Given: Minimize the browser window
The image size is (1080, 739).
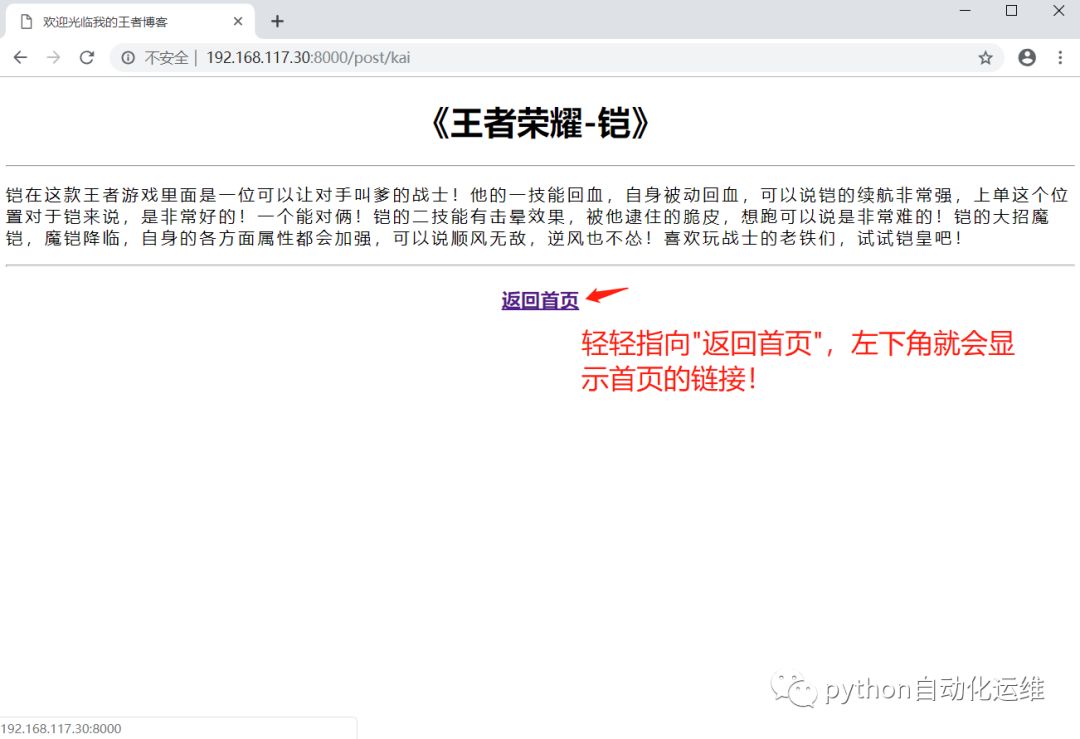Looking at the screenshot, I should click(x=963, y=11).
